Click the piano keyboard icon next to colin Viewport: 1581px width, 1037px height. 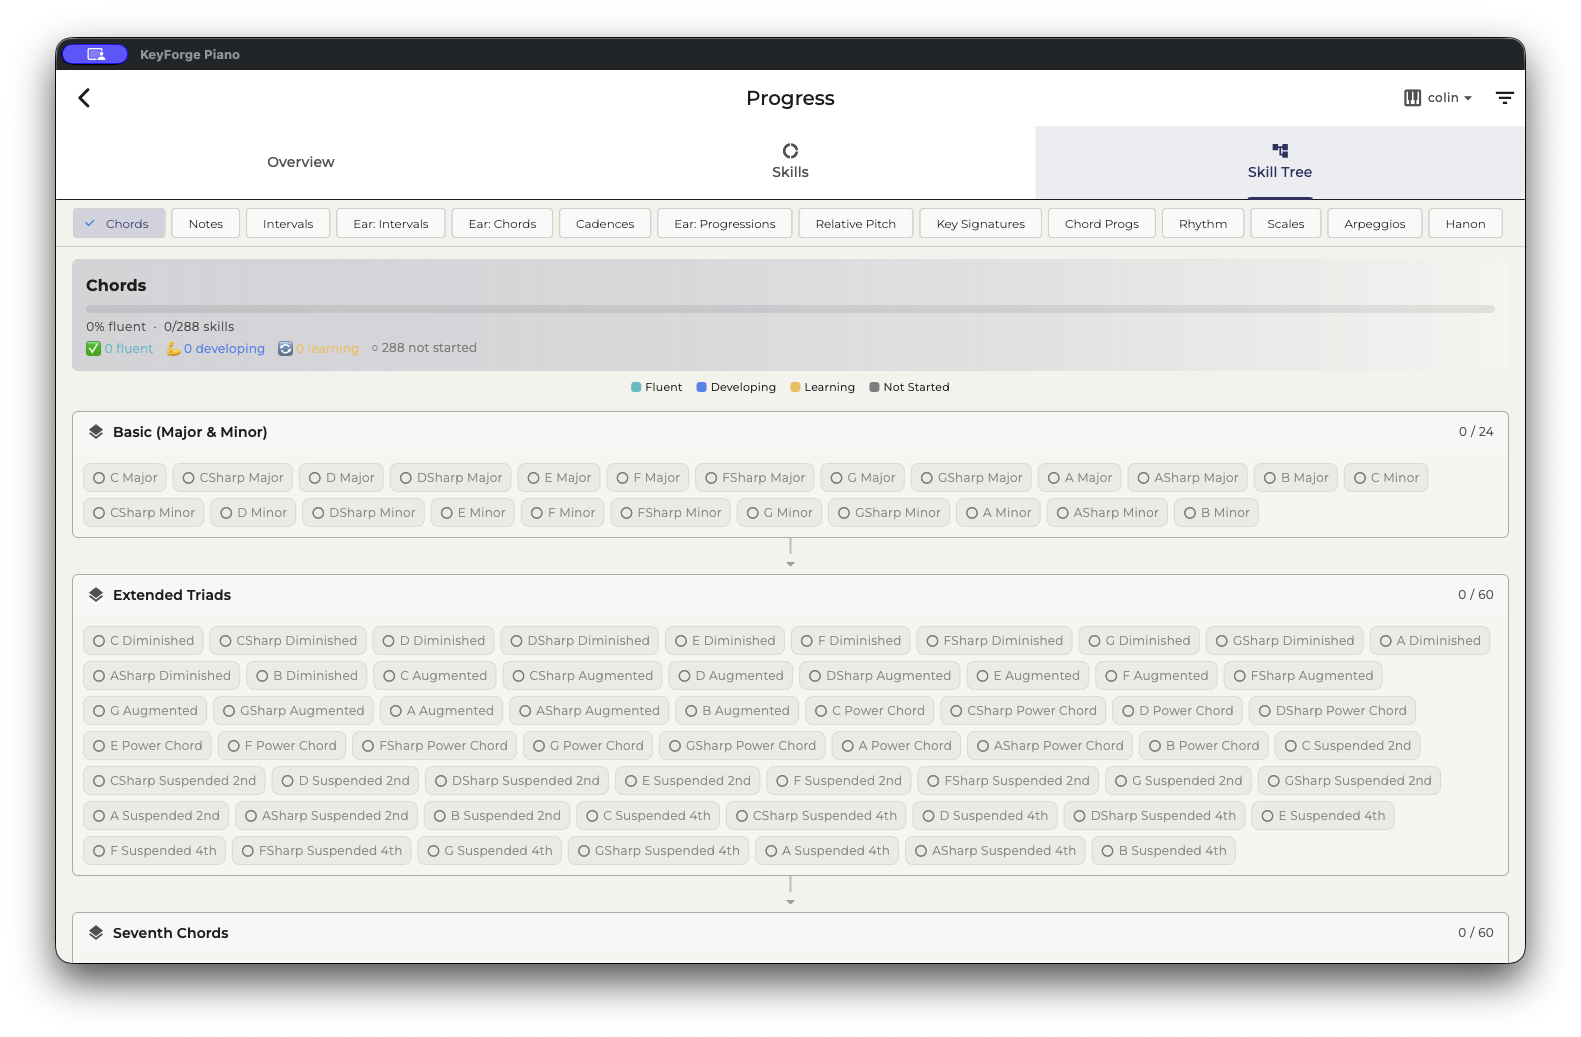pyautogui.click(x=1412, y=98)
